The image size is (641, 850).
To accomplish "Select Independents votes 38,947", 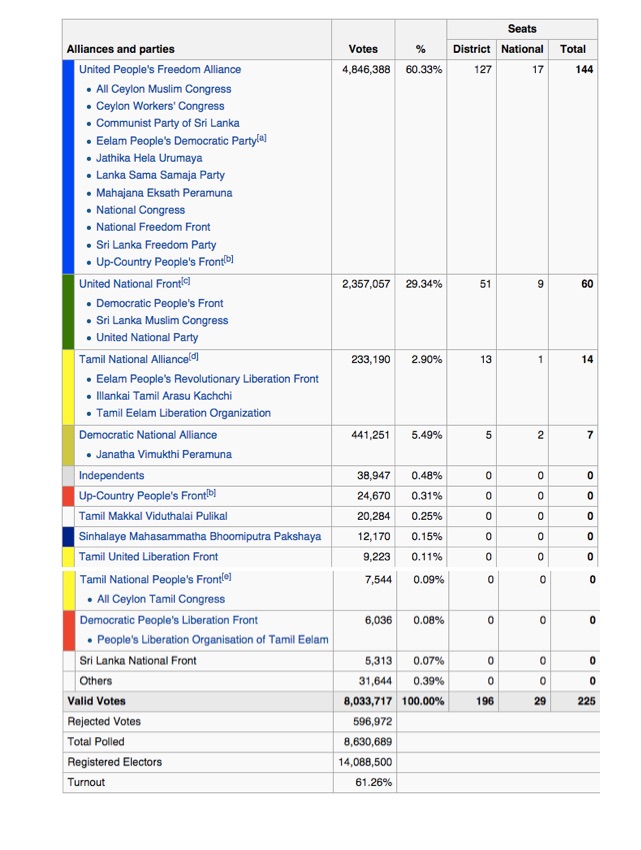I will (x=373, y=475).
